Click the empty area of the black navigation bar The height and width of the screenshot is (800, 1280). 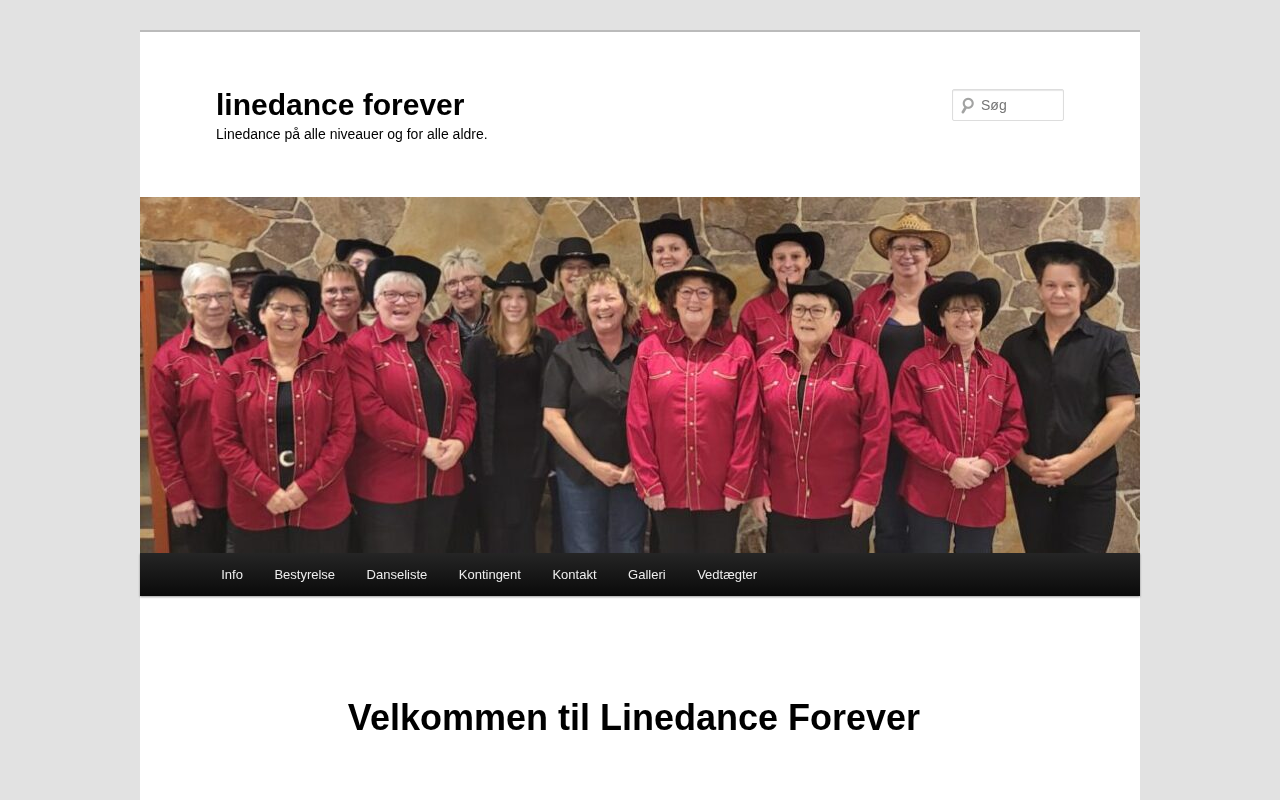[950, 575]
